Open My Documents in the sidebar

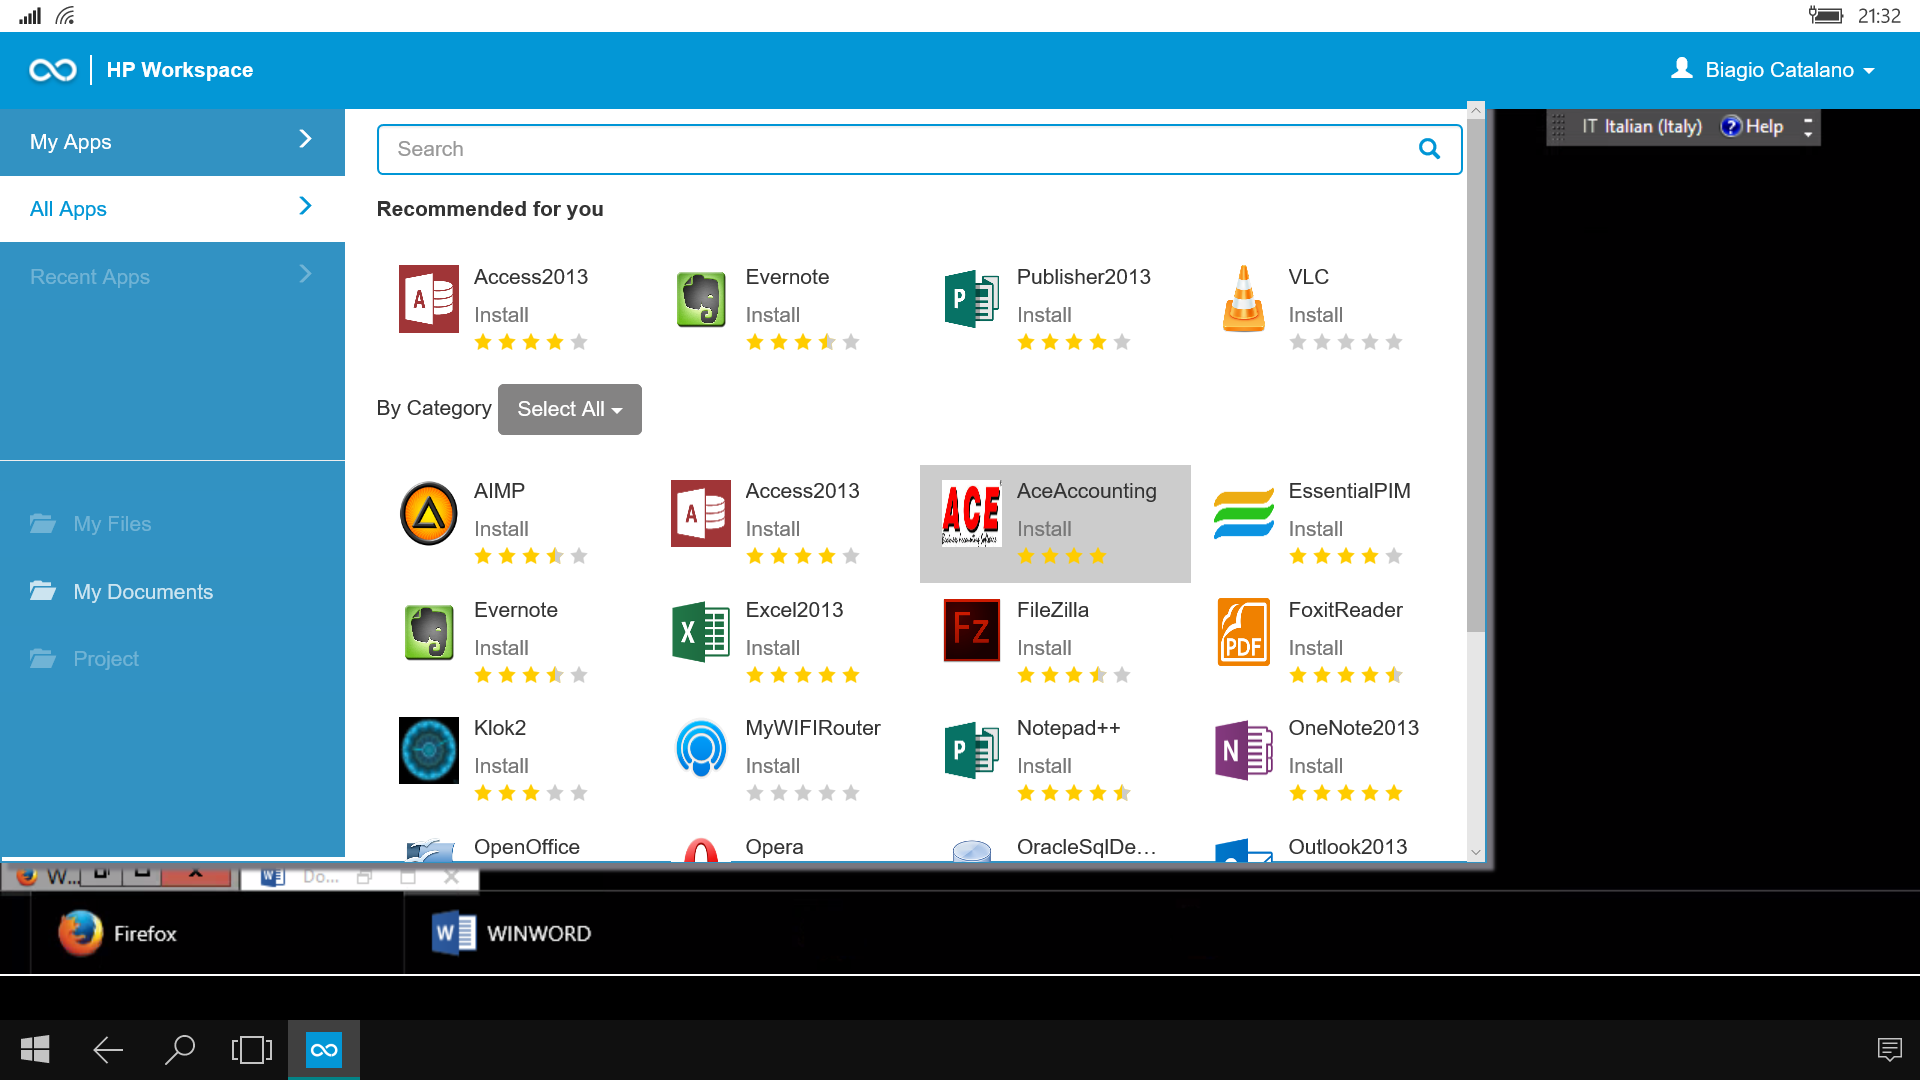[143, 591]
